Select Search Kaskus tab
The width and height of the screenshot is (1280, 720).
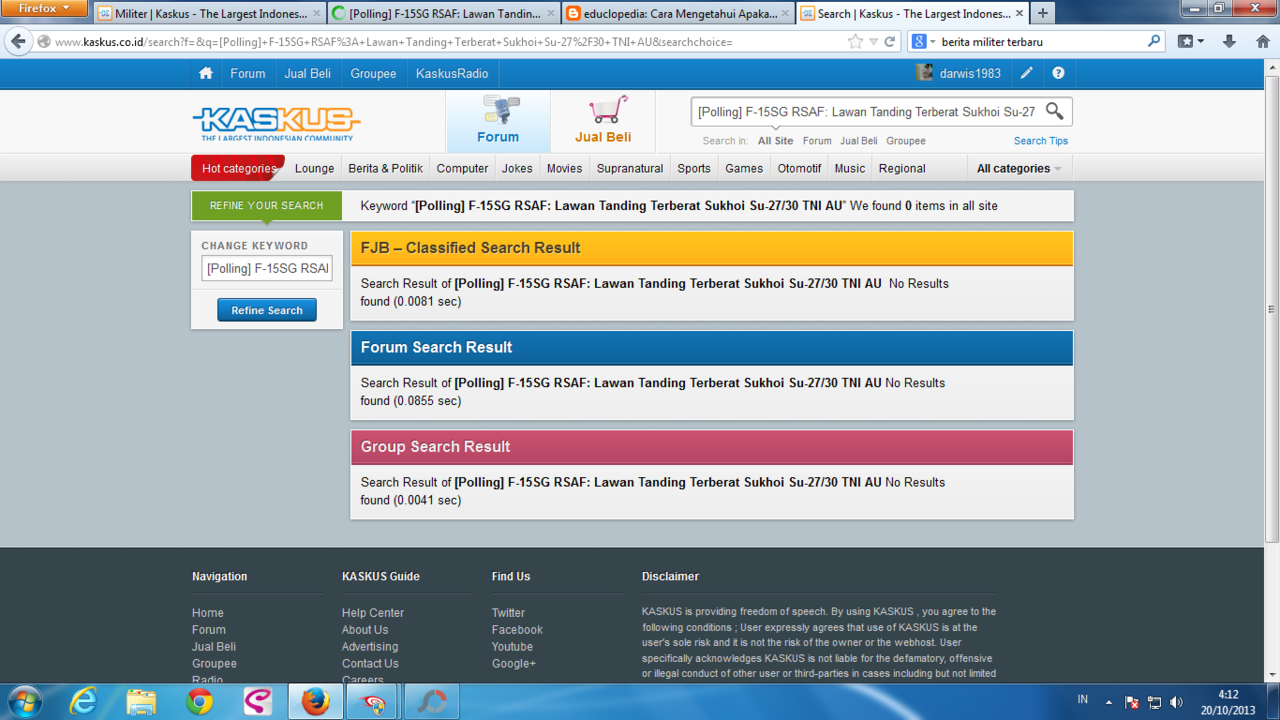click(912, 14)
